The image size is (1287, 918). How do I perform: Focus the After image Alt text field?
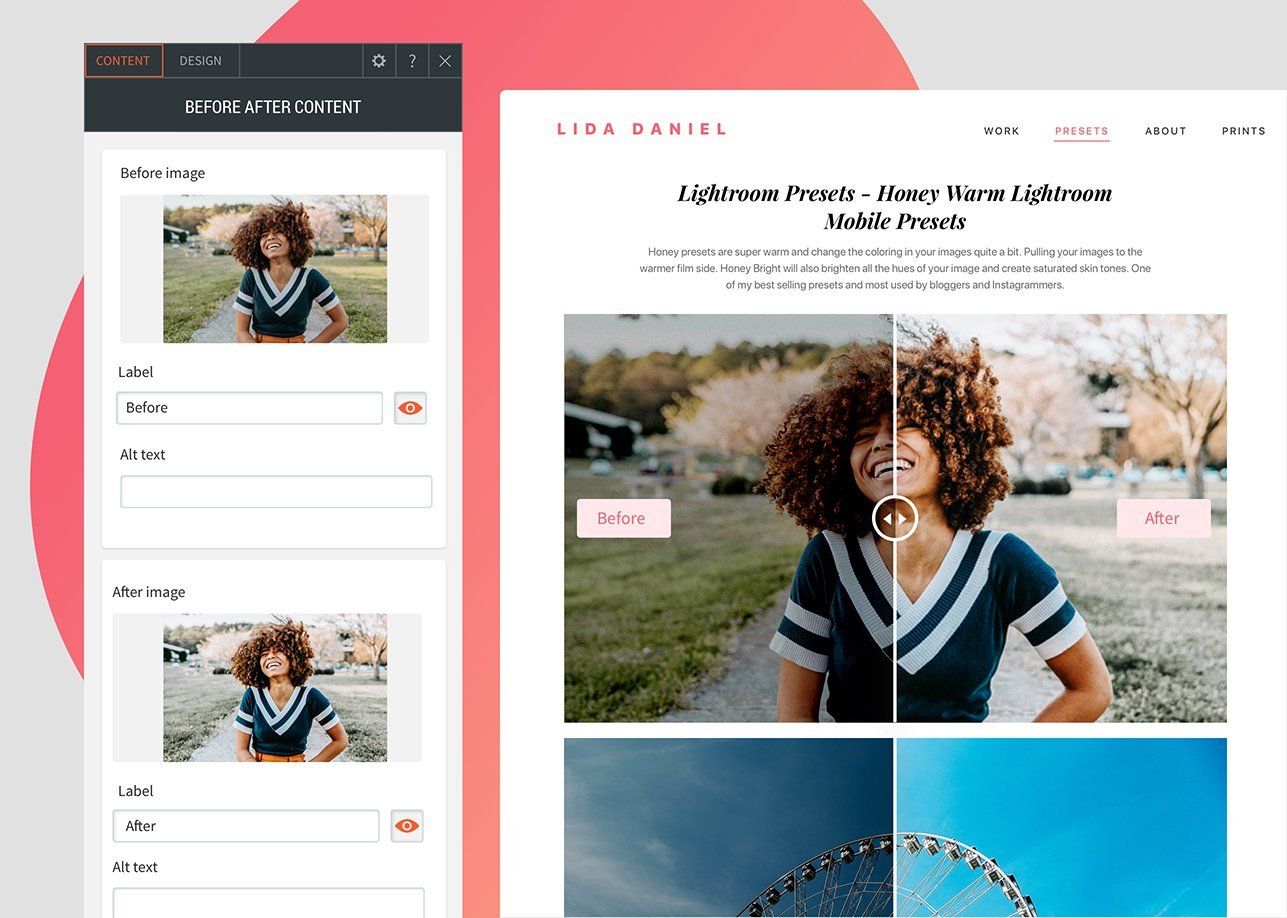click(x=268, y=903)
